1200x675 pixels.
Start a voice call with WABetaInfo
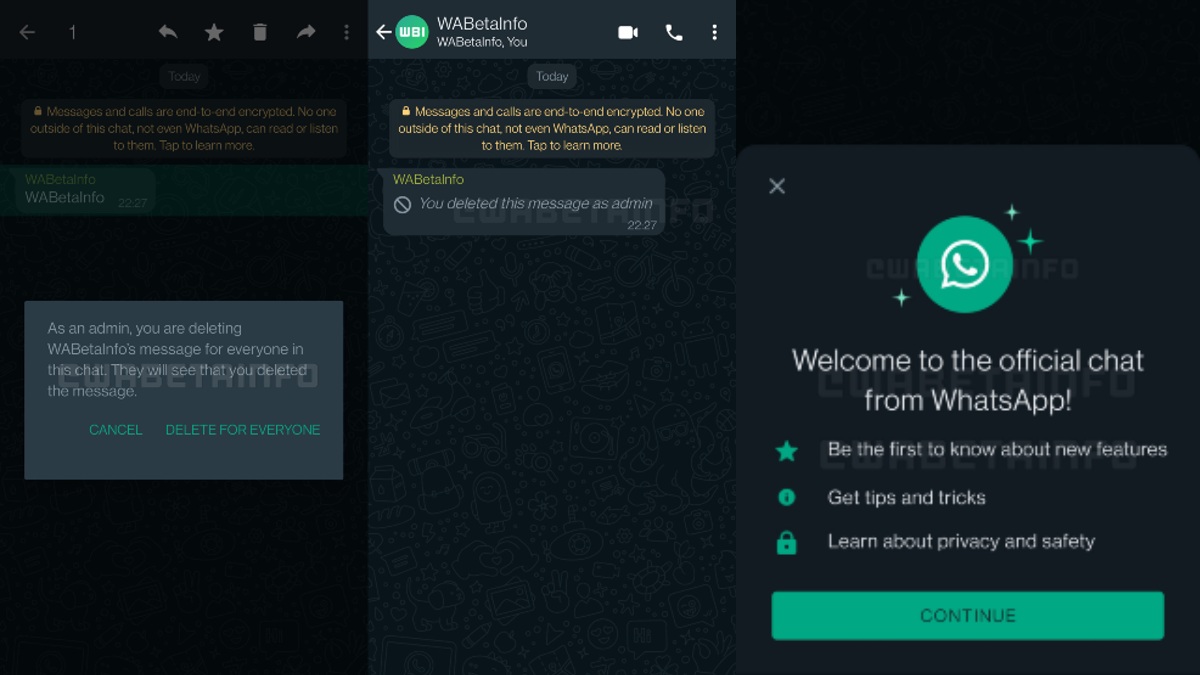[673, 31]
